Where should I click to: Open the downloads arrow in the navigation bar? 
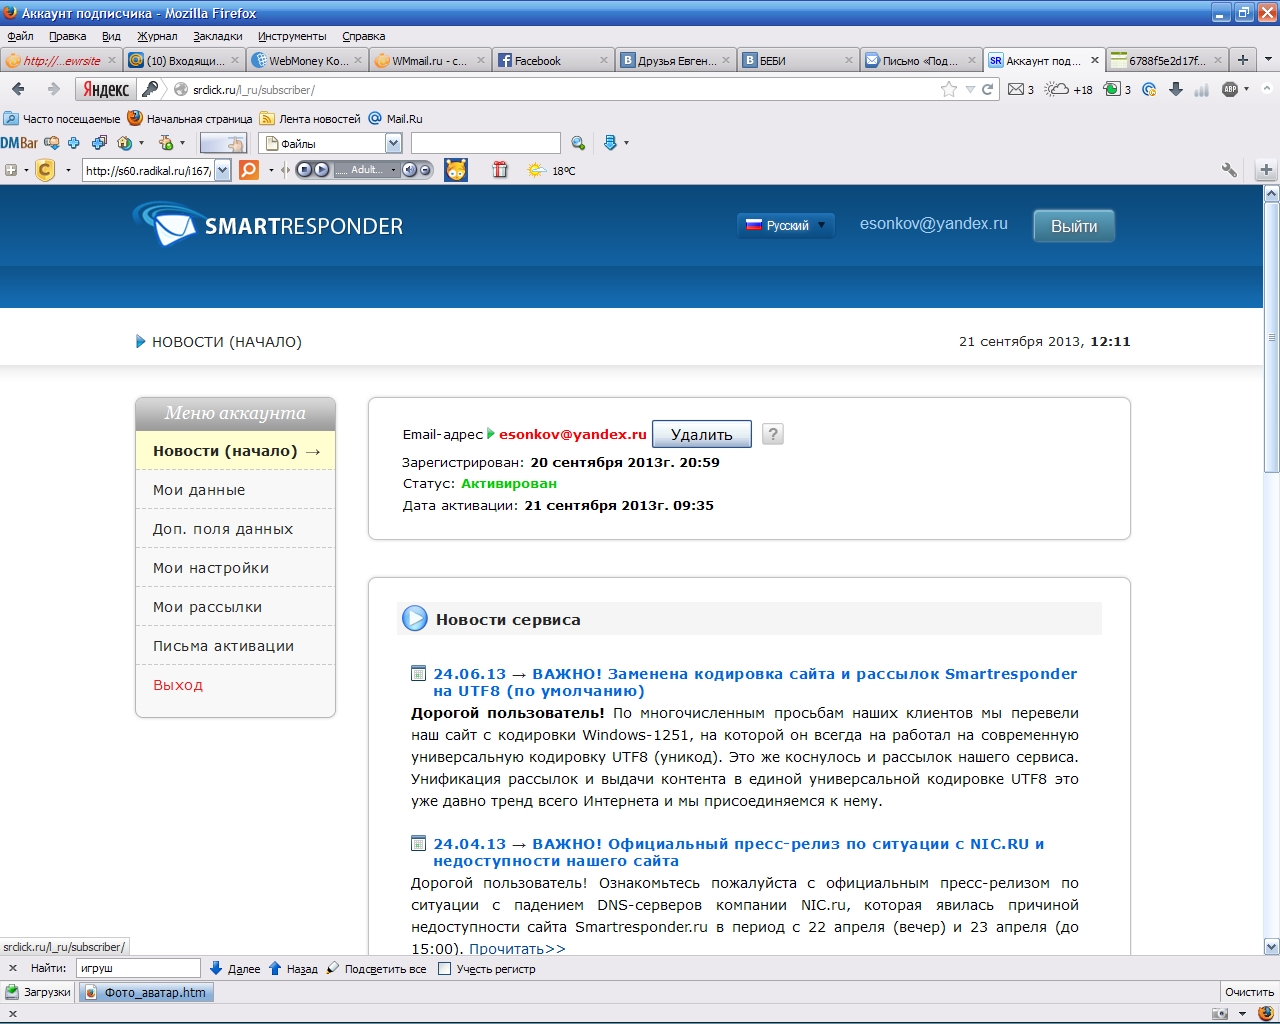pos(1176,89)
